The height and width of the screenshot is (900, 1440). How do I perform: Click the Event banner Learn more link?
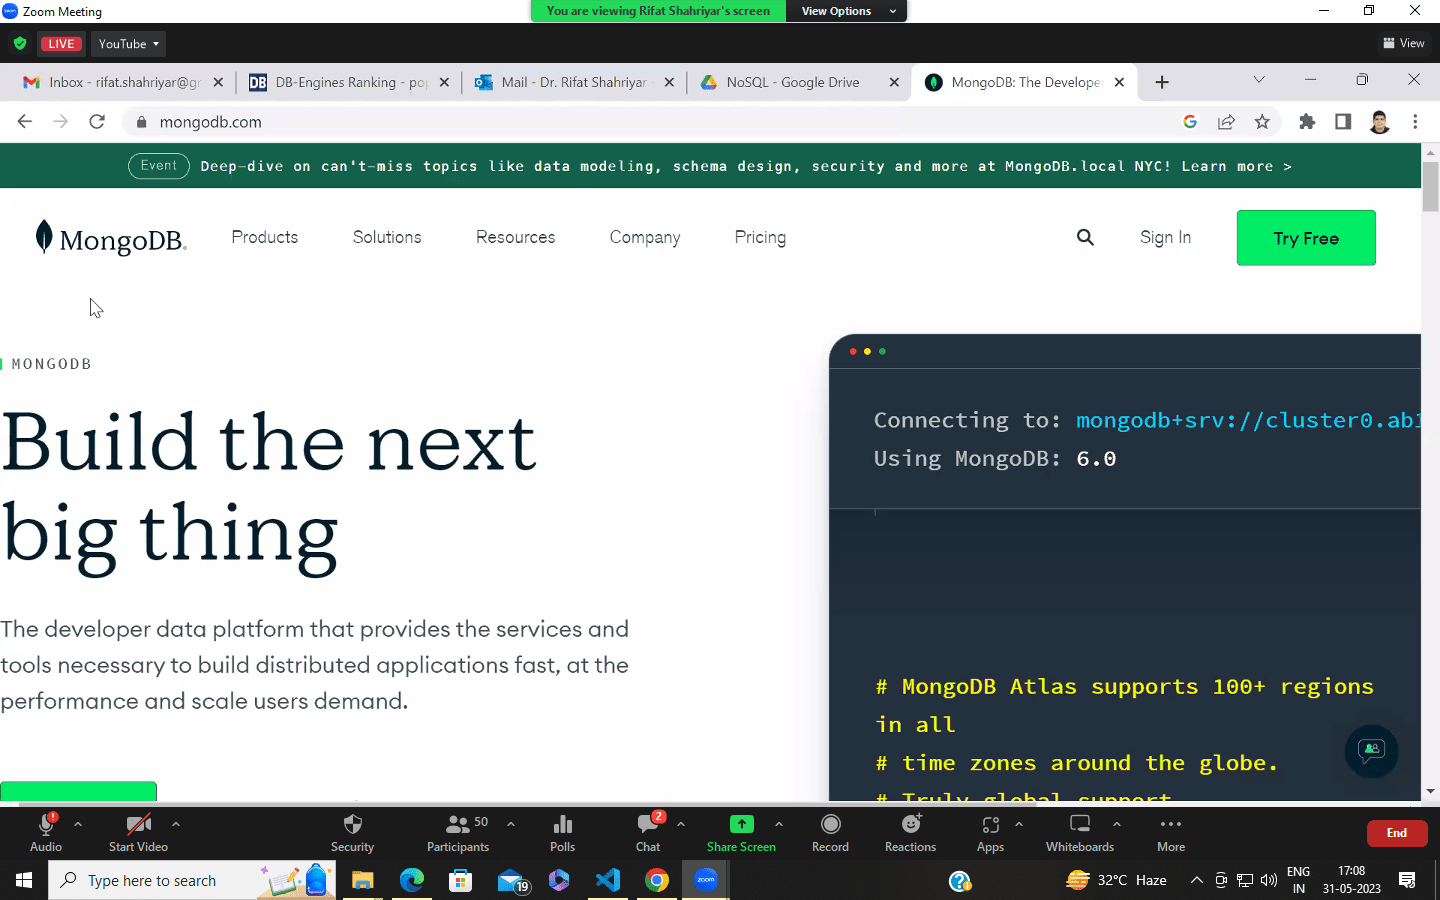click(x=1236, y=166)
